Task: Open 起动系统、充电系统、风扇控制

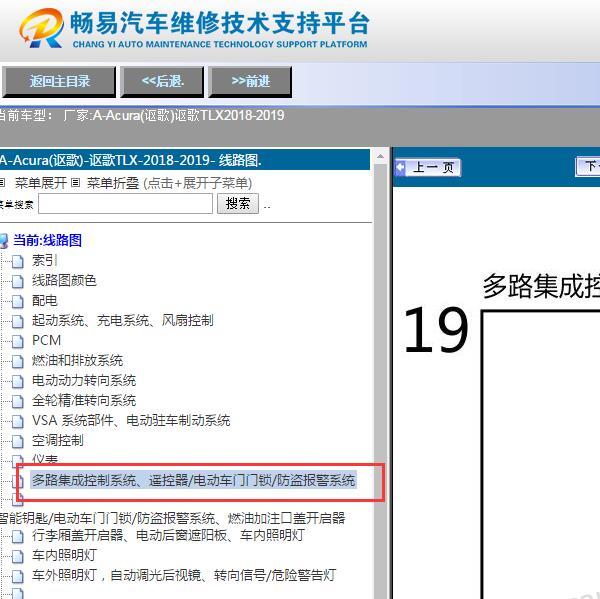Action: (122, 320)
